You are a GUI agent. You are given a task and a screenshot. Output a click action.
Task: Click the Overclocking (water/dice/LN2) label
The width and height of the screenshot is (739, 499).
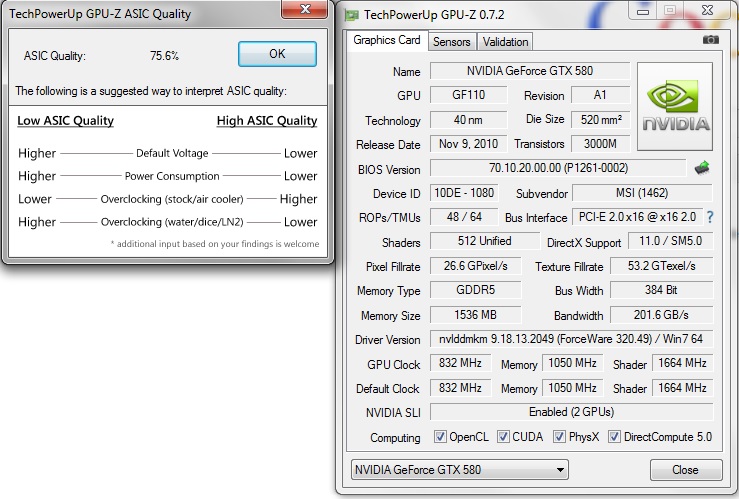(x=172, y=222)
